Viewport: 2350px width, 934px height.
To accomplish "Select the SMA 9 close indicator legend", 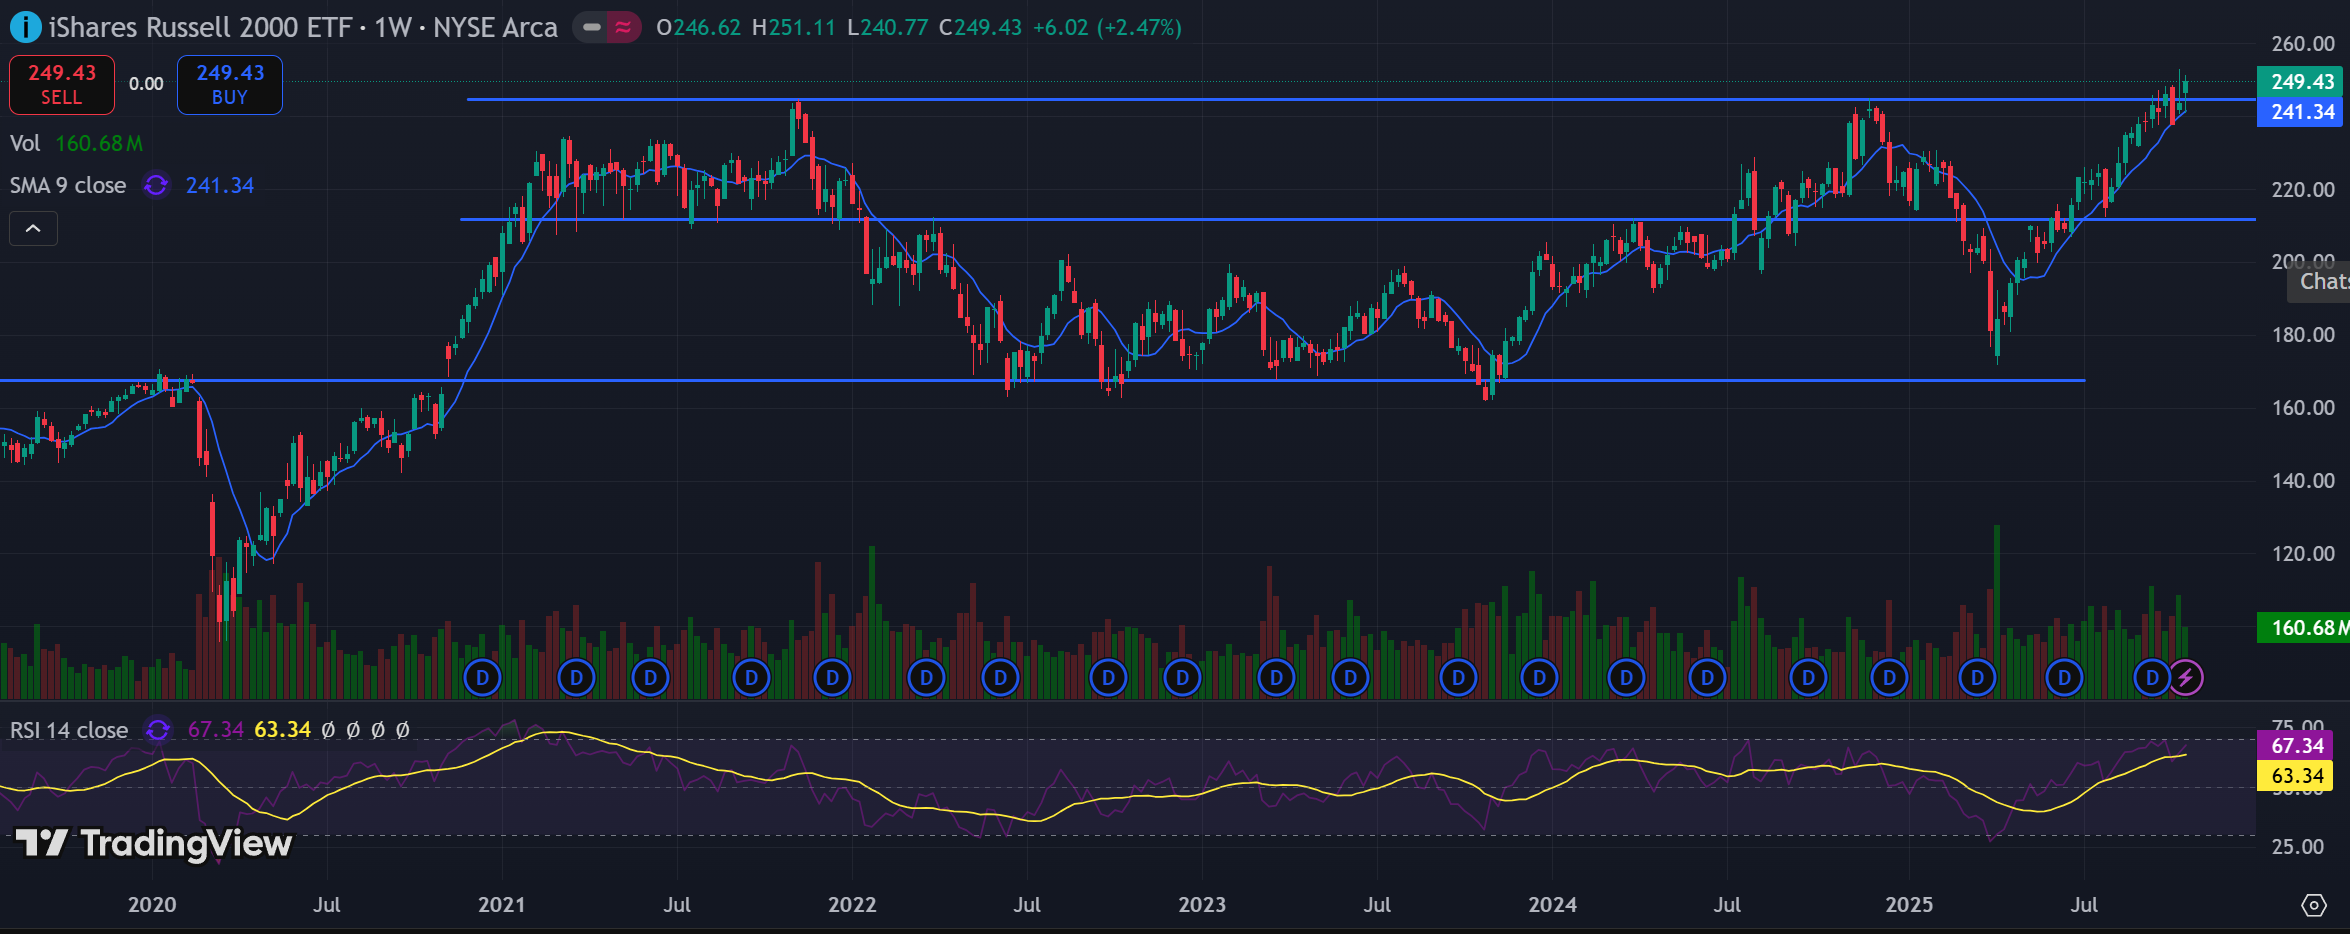I will tap(68, 185).
